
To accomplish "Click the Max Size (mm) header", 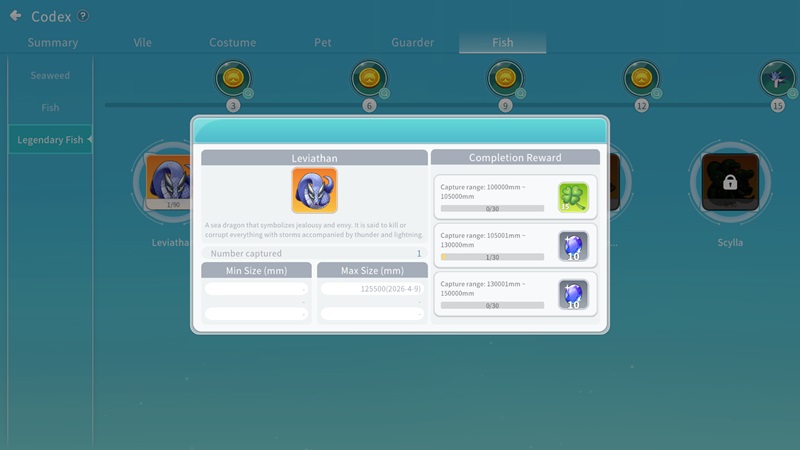I will 372,270.
